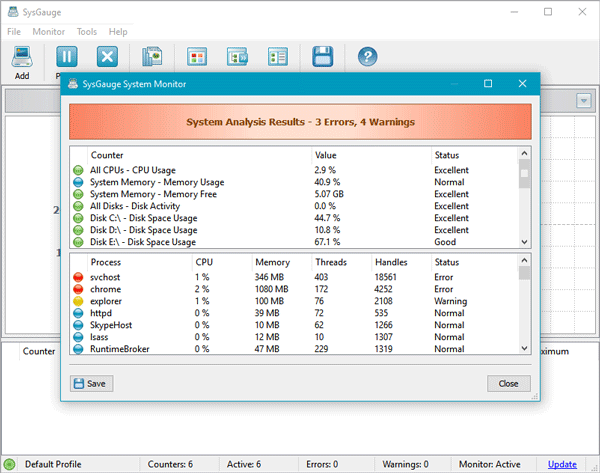
Task: Click the Update link in status bar
Action: coord(562,464)
